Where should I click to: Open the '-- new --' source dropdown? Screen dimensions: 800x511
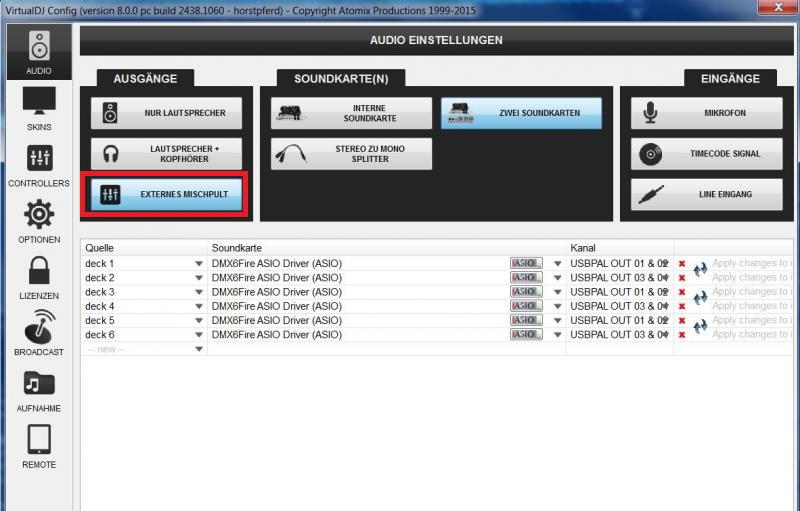tap(199, 349)
